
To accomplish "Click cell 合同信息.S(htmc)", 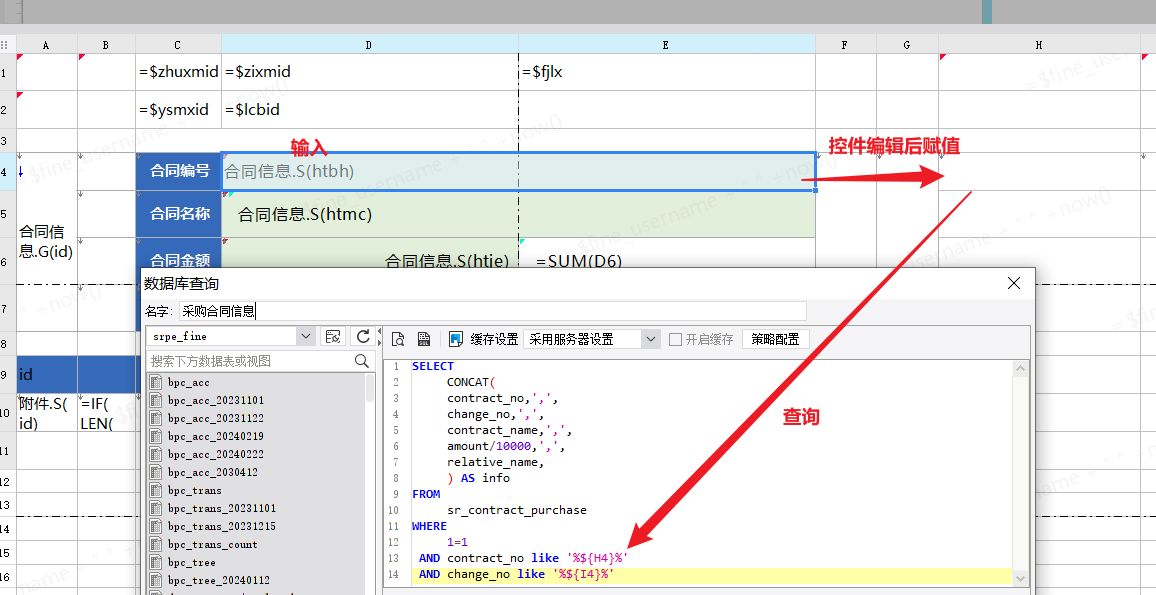I will (518, 214).
